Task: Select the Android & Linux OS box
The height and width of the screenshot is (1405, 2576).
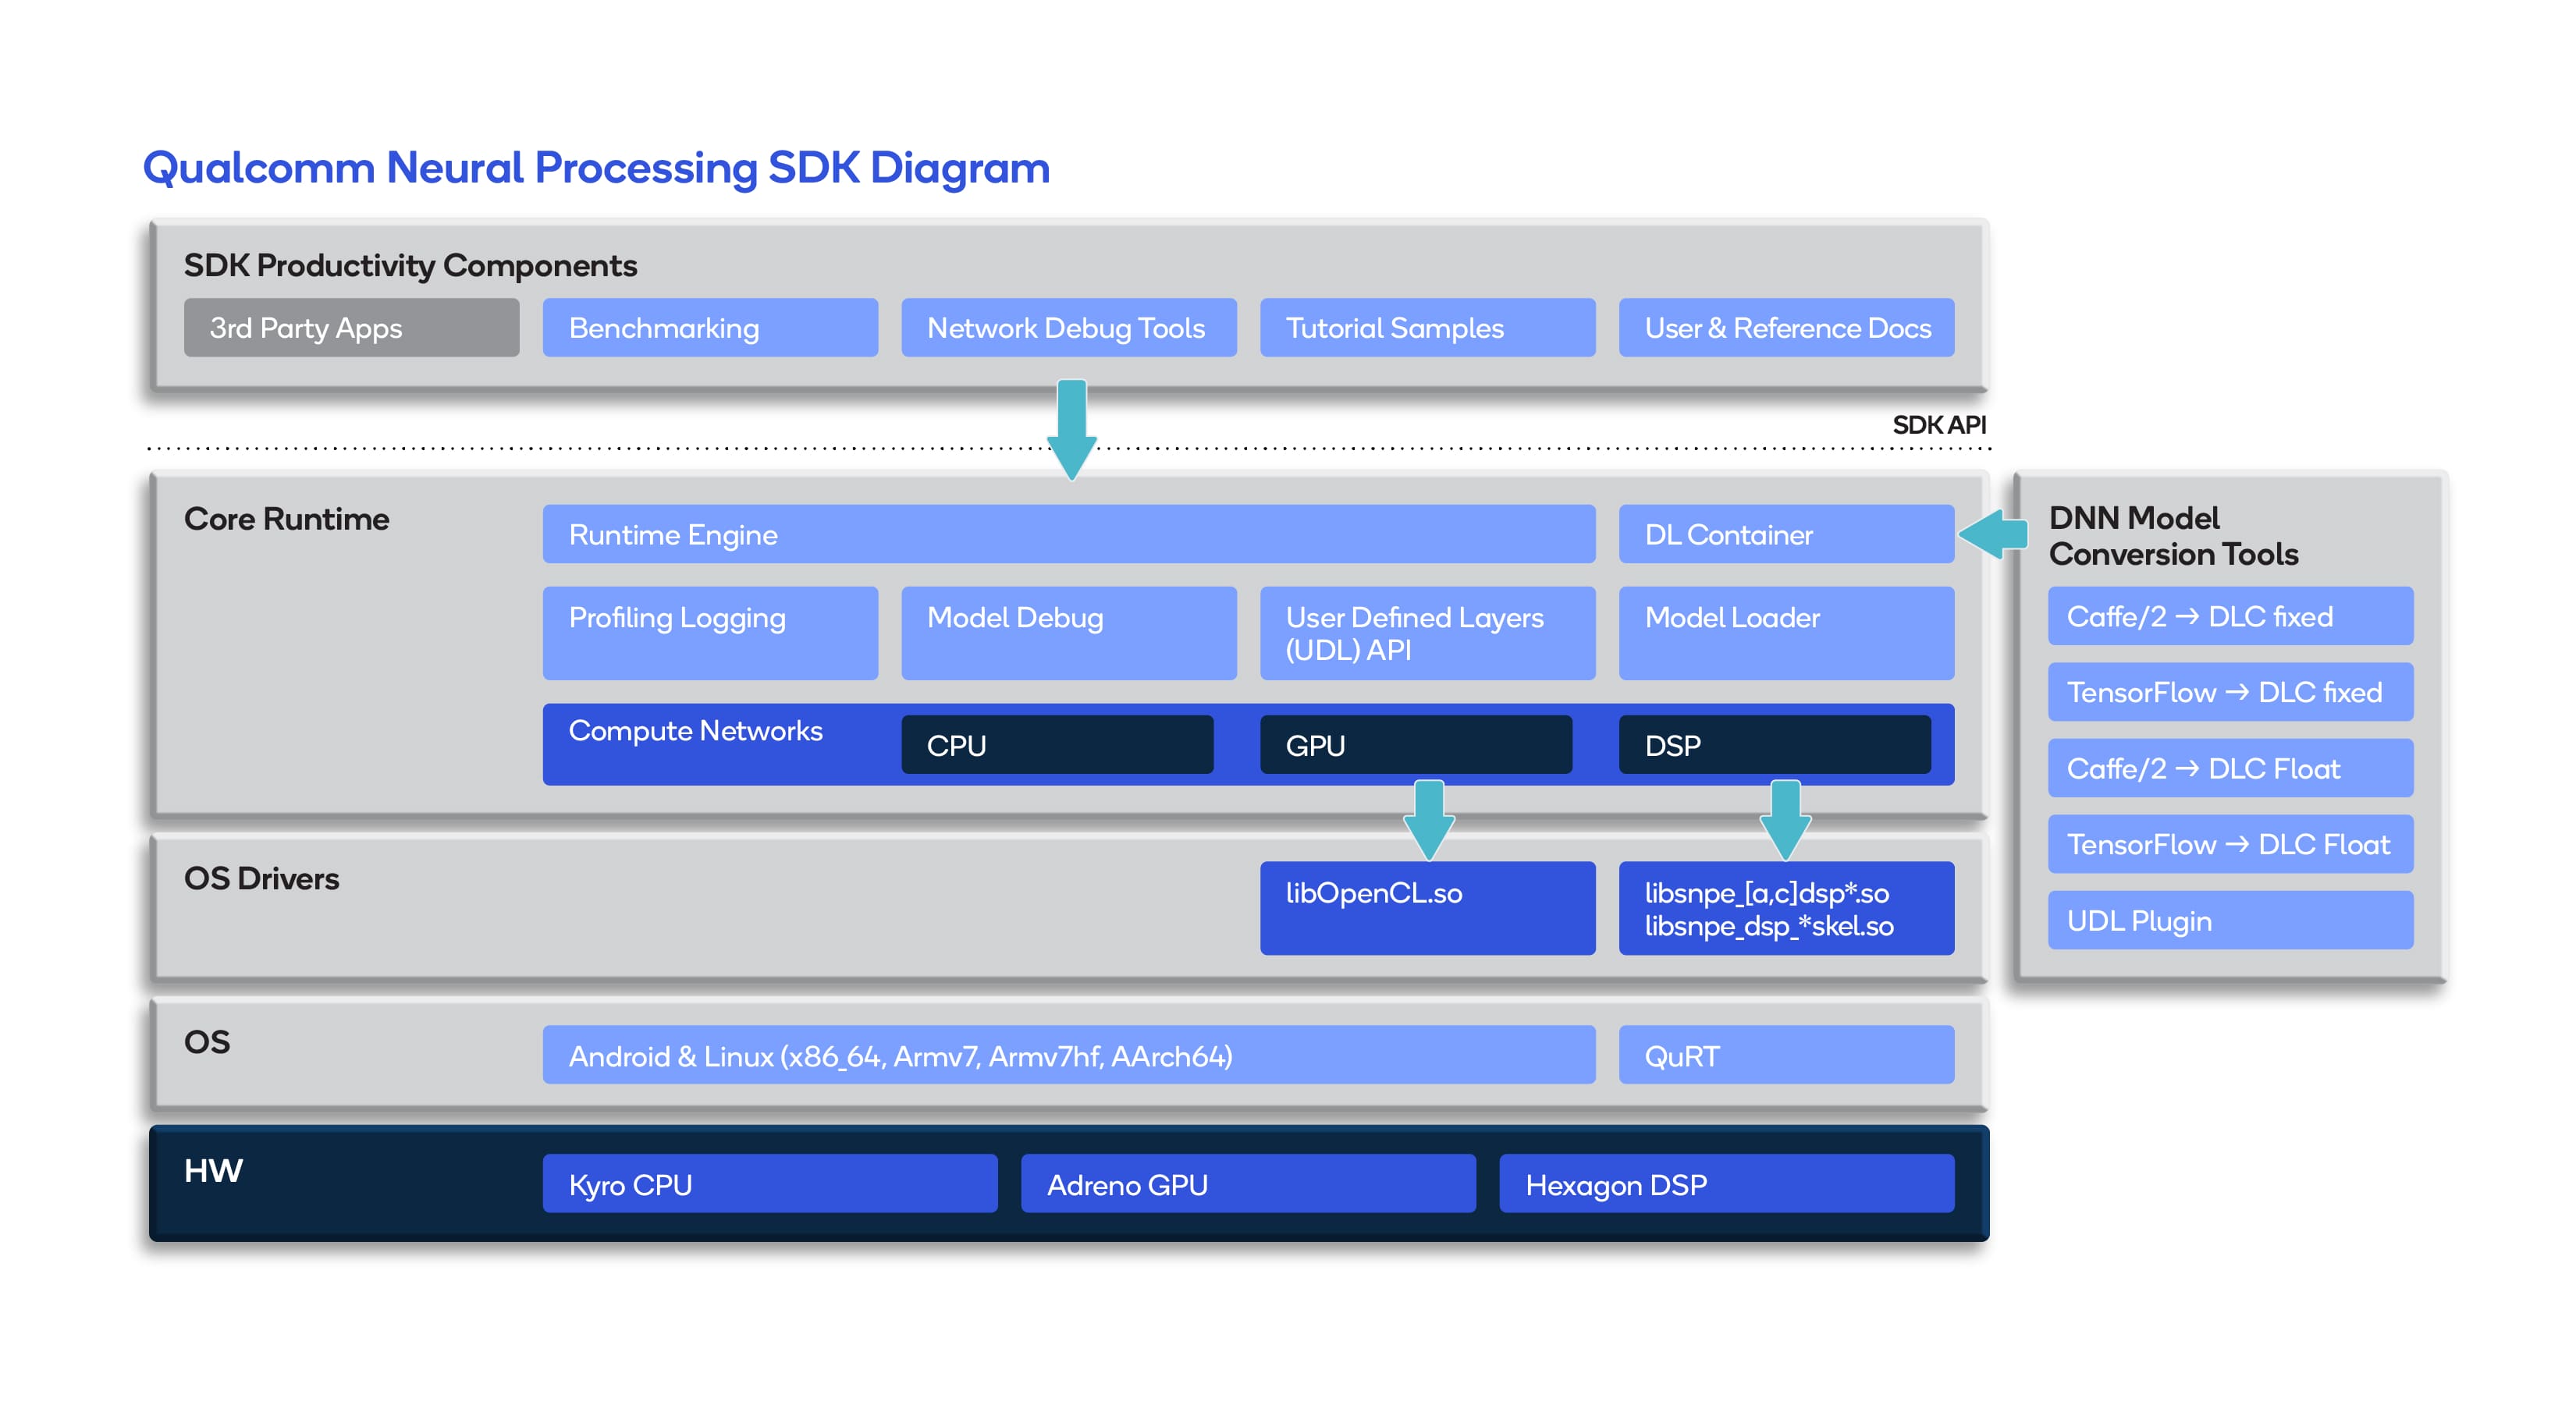Action: click(1069, 1055)
